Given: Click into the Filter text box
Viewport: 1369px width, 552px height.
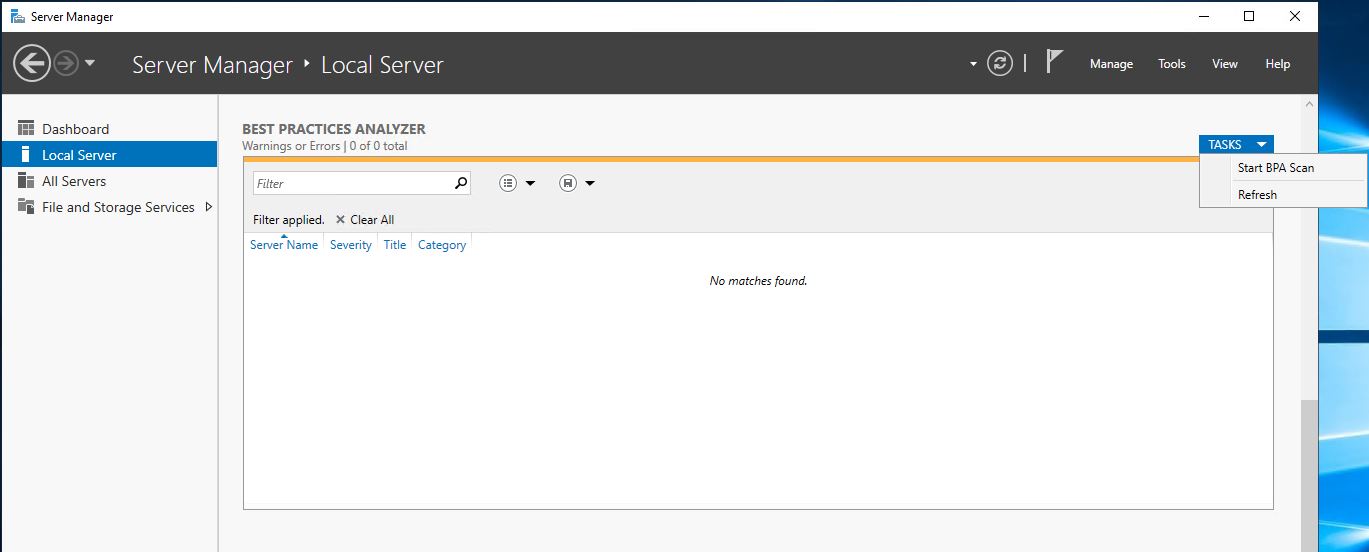Looking at the screenshot, I should [352, 184].
